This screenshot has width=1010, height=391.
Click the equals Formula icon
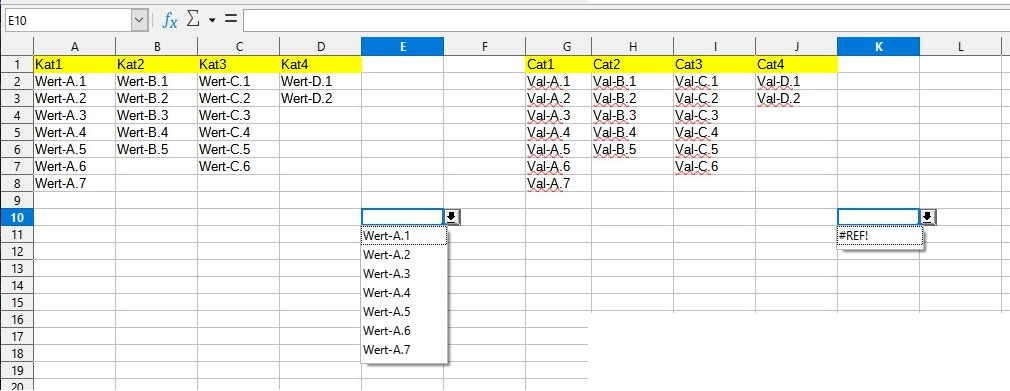[x=230, y=20]
